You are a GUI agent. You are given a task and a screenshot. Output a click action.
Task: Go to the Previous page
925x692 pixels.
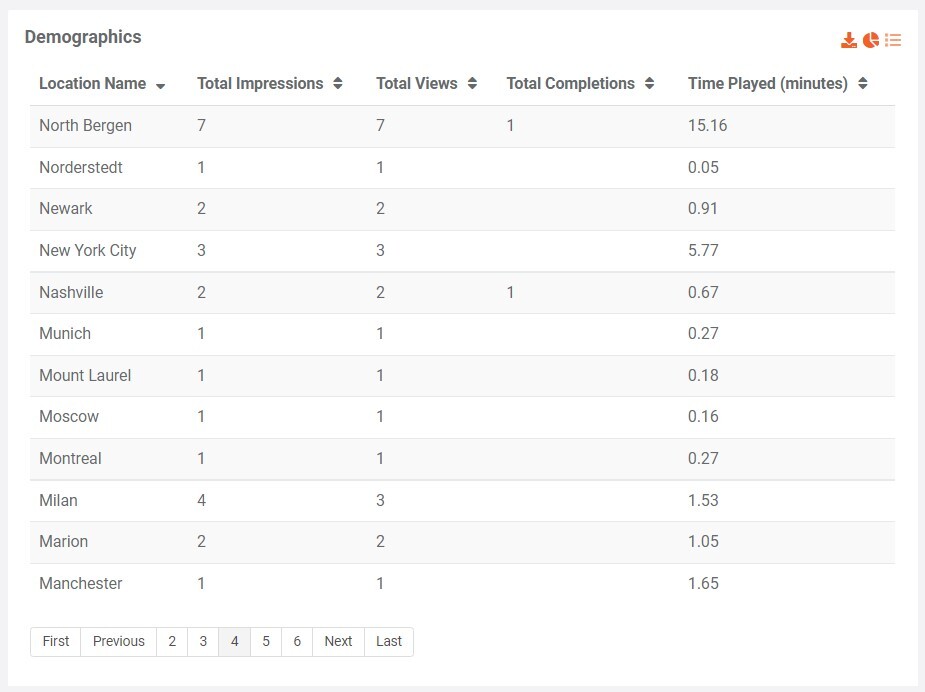(x=119, y=641)
